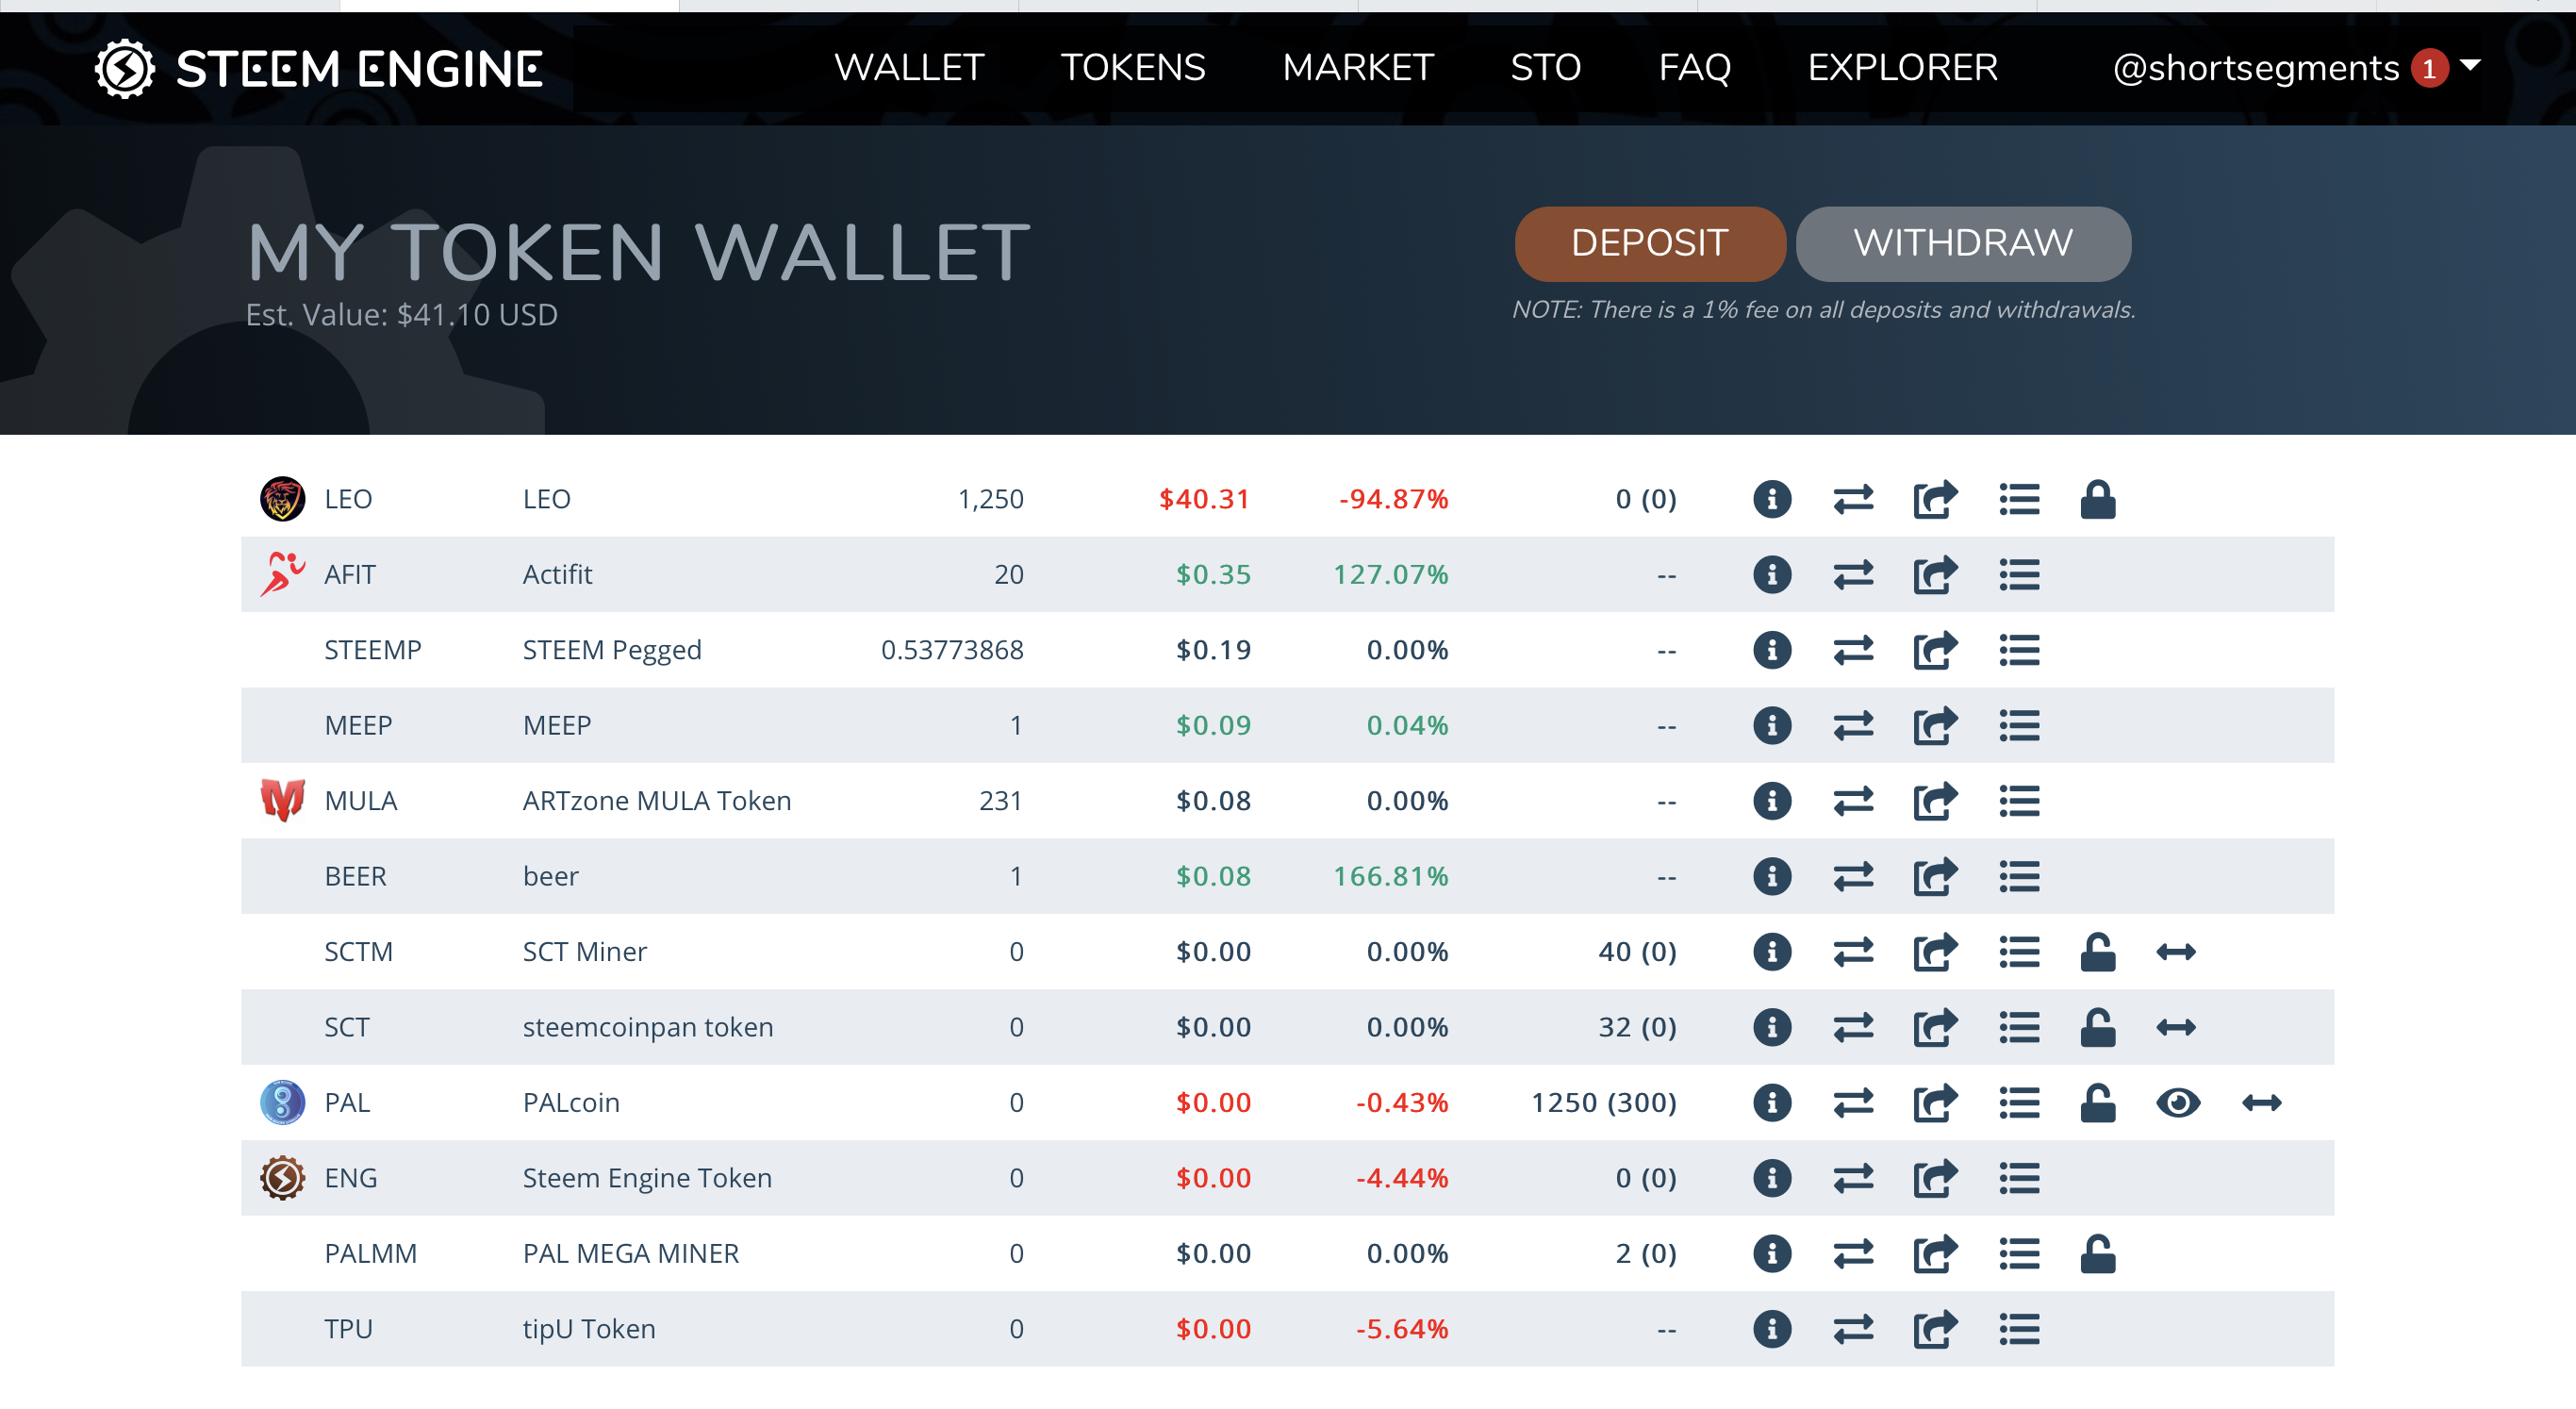The image size is (2576, 1409).
Task: Click trade arrows icon in AFIT row
Action: [x=1853, y=574]
